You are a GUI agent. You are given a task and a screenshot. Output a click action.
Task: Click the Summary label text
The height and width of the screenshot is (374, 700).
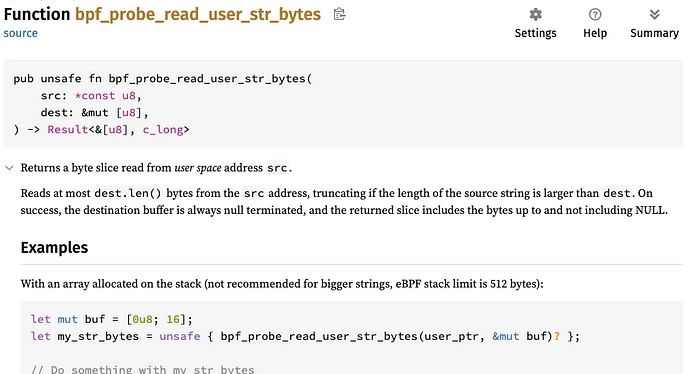click(654, 33)
